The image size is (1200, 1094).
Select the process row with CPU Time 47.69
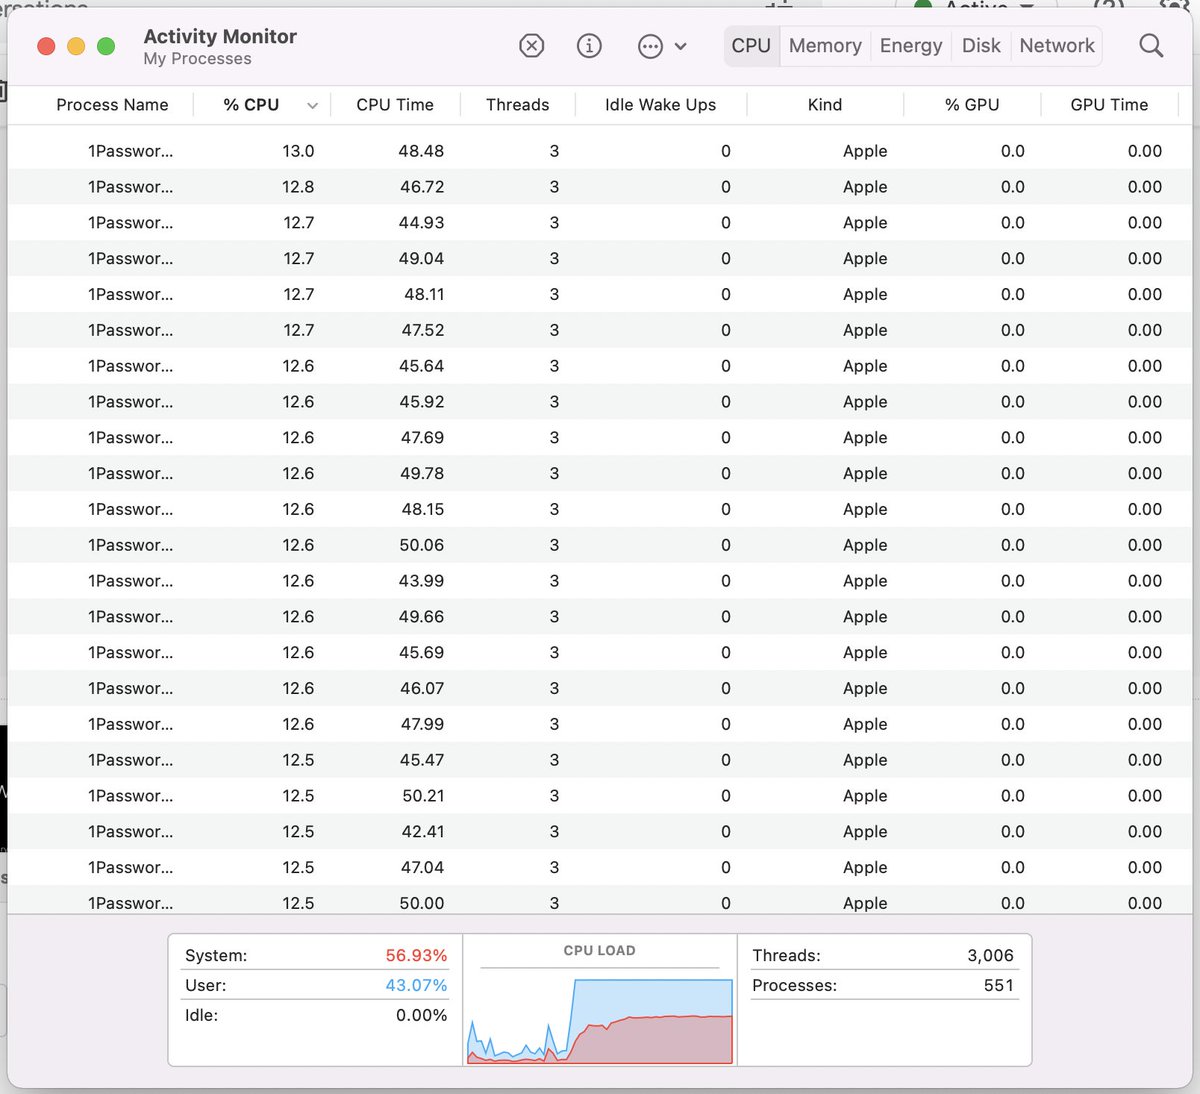(600, 438)
